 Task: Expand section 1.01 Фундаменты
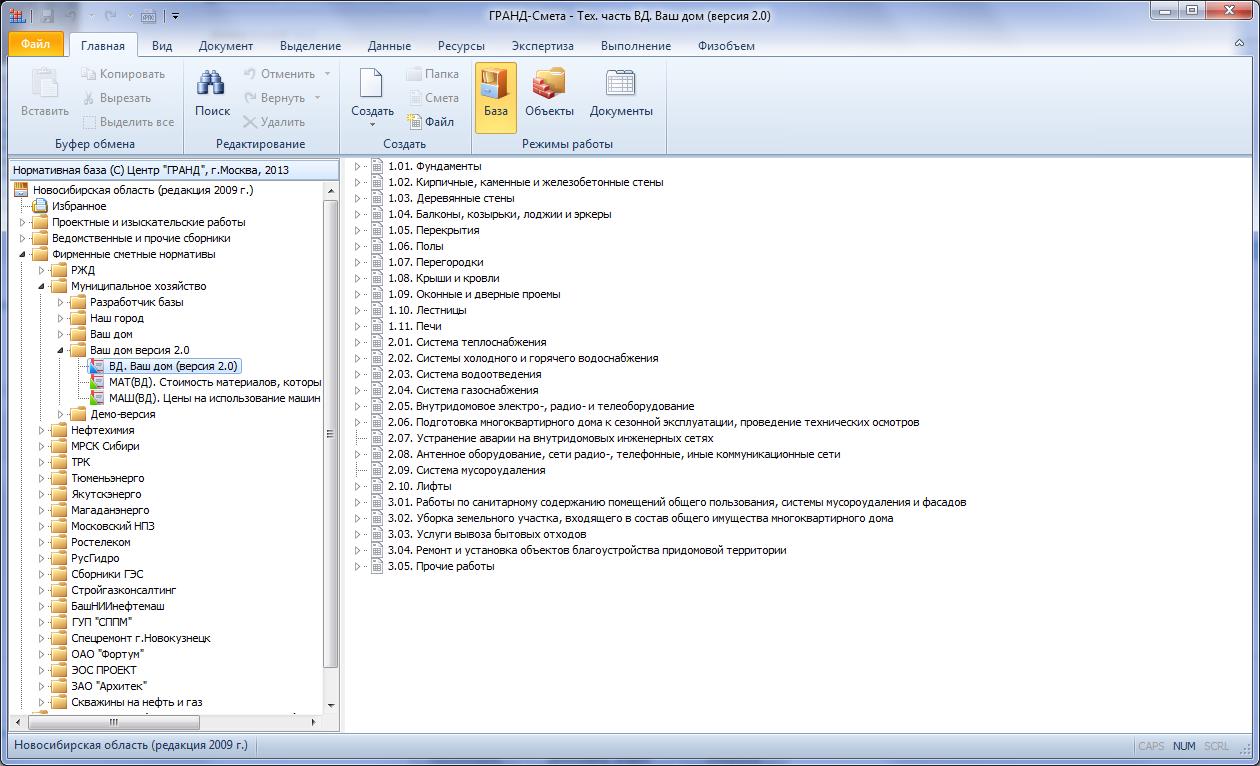click(x=358, y=166)
